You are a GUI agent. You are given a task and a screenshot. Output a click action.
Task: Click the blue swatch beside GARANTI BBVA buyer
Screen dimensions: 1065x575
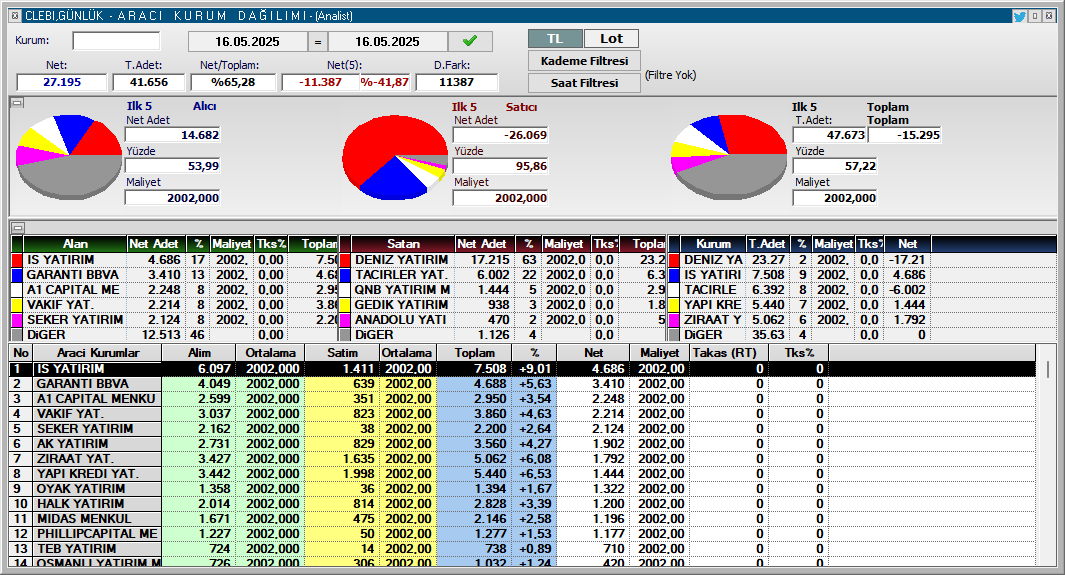[18, 275]
